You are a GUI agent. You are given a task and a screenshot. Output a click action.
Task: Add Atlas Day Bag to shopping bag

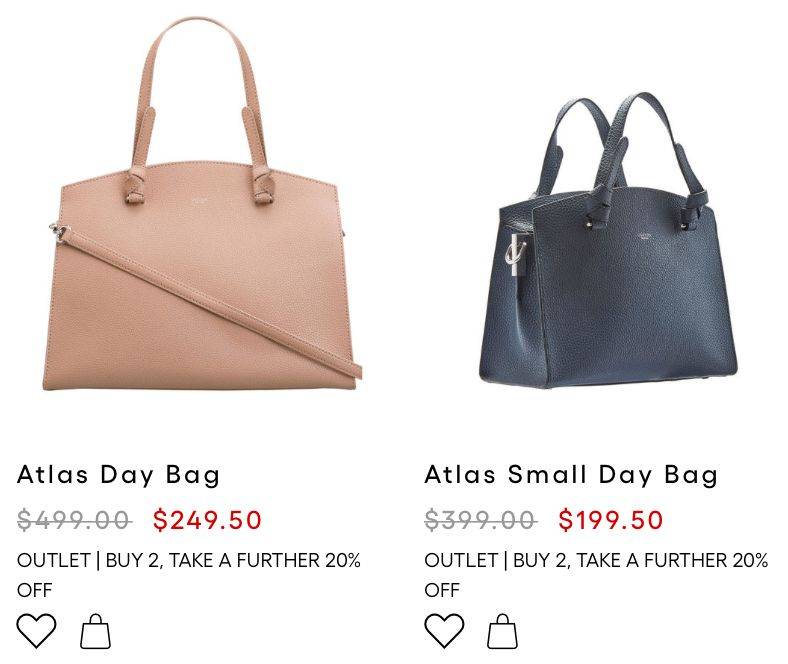(x=95, y=631)
